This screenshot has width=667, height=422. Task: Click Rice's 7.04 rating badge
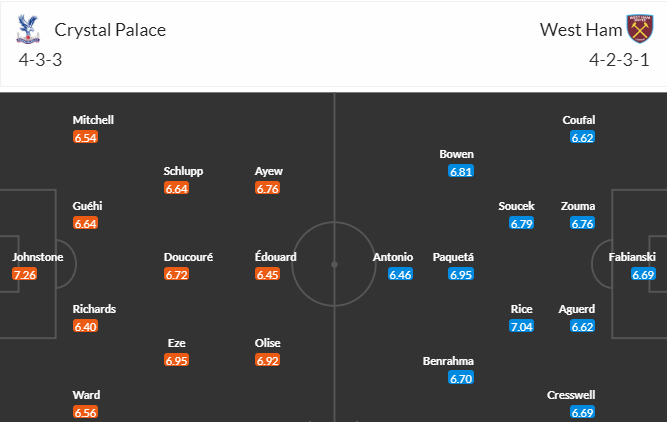tap(522, 327)
